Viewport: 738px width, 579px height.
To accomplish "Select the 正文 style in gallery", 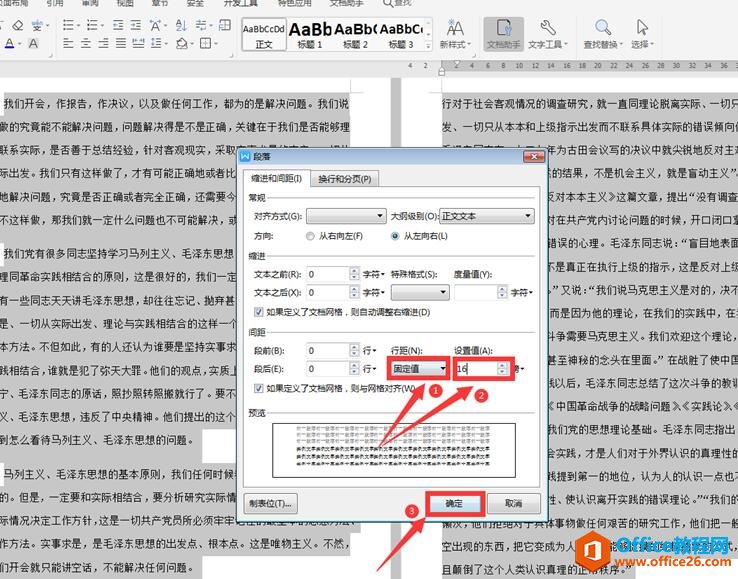I will point(264,34).
